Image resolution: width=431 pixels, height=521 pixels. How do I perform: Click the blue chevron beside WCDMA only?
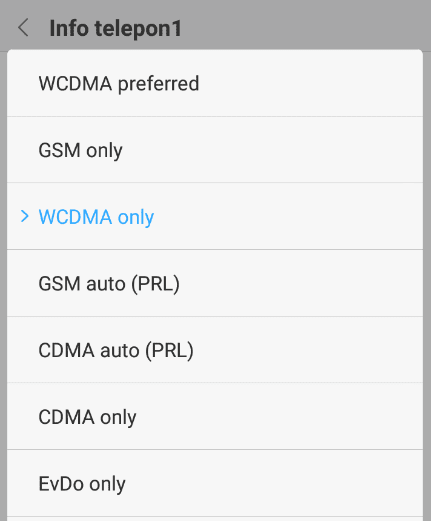(24, 216)
